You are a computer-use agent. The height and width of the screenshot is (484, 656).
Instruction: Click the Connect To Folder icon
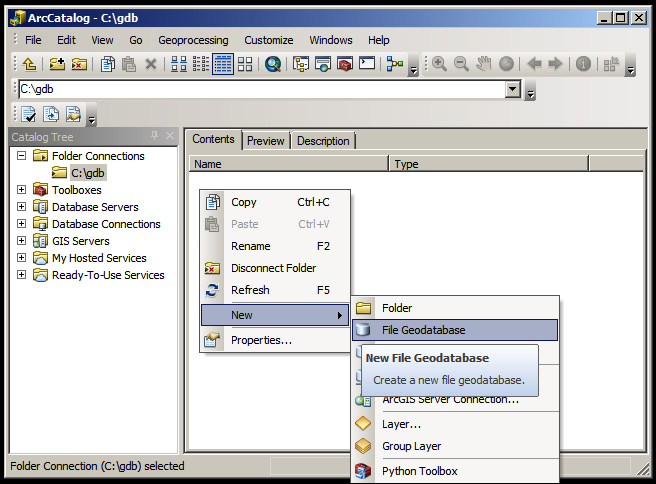(57, 64)
